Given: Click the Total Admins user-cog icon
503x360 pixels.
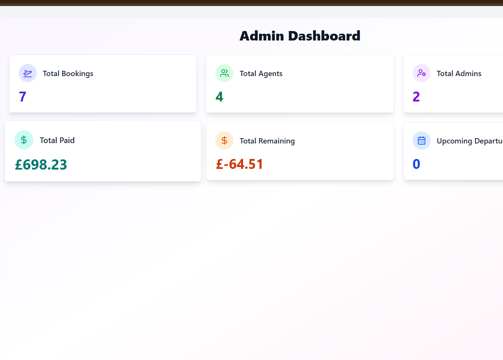Looking at the screenshot, I should coord(422,73).
